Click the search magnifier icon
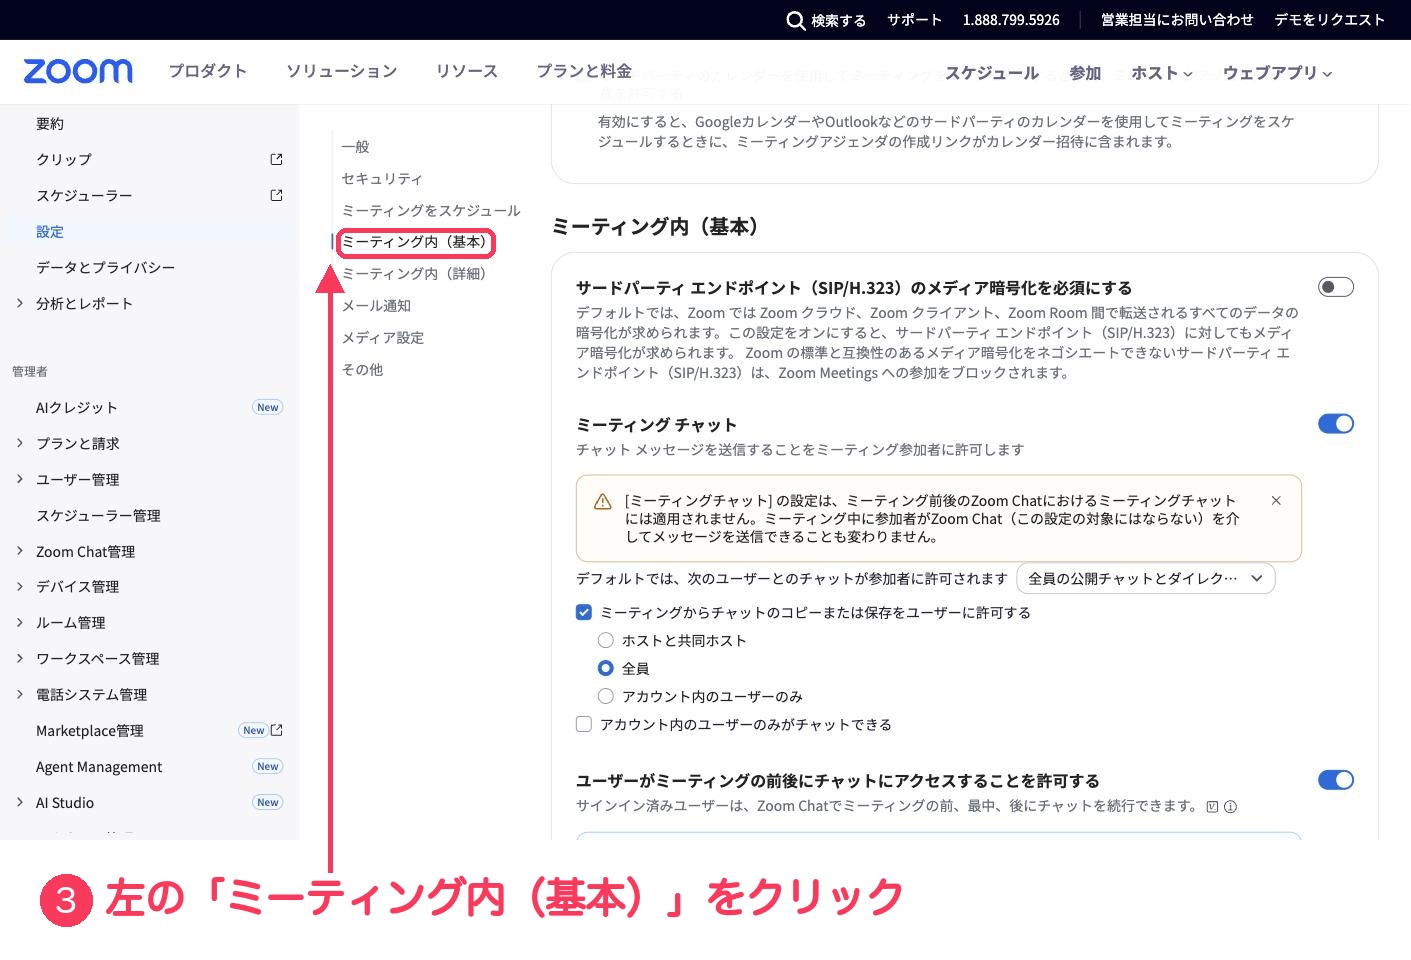The image size is (1411, 960). (796, 20)
